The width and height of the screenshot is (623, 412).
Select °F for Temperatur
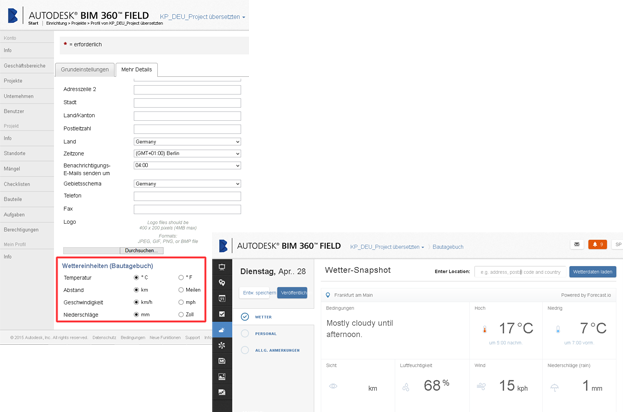click(x=181, y=277)
